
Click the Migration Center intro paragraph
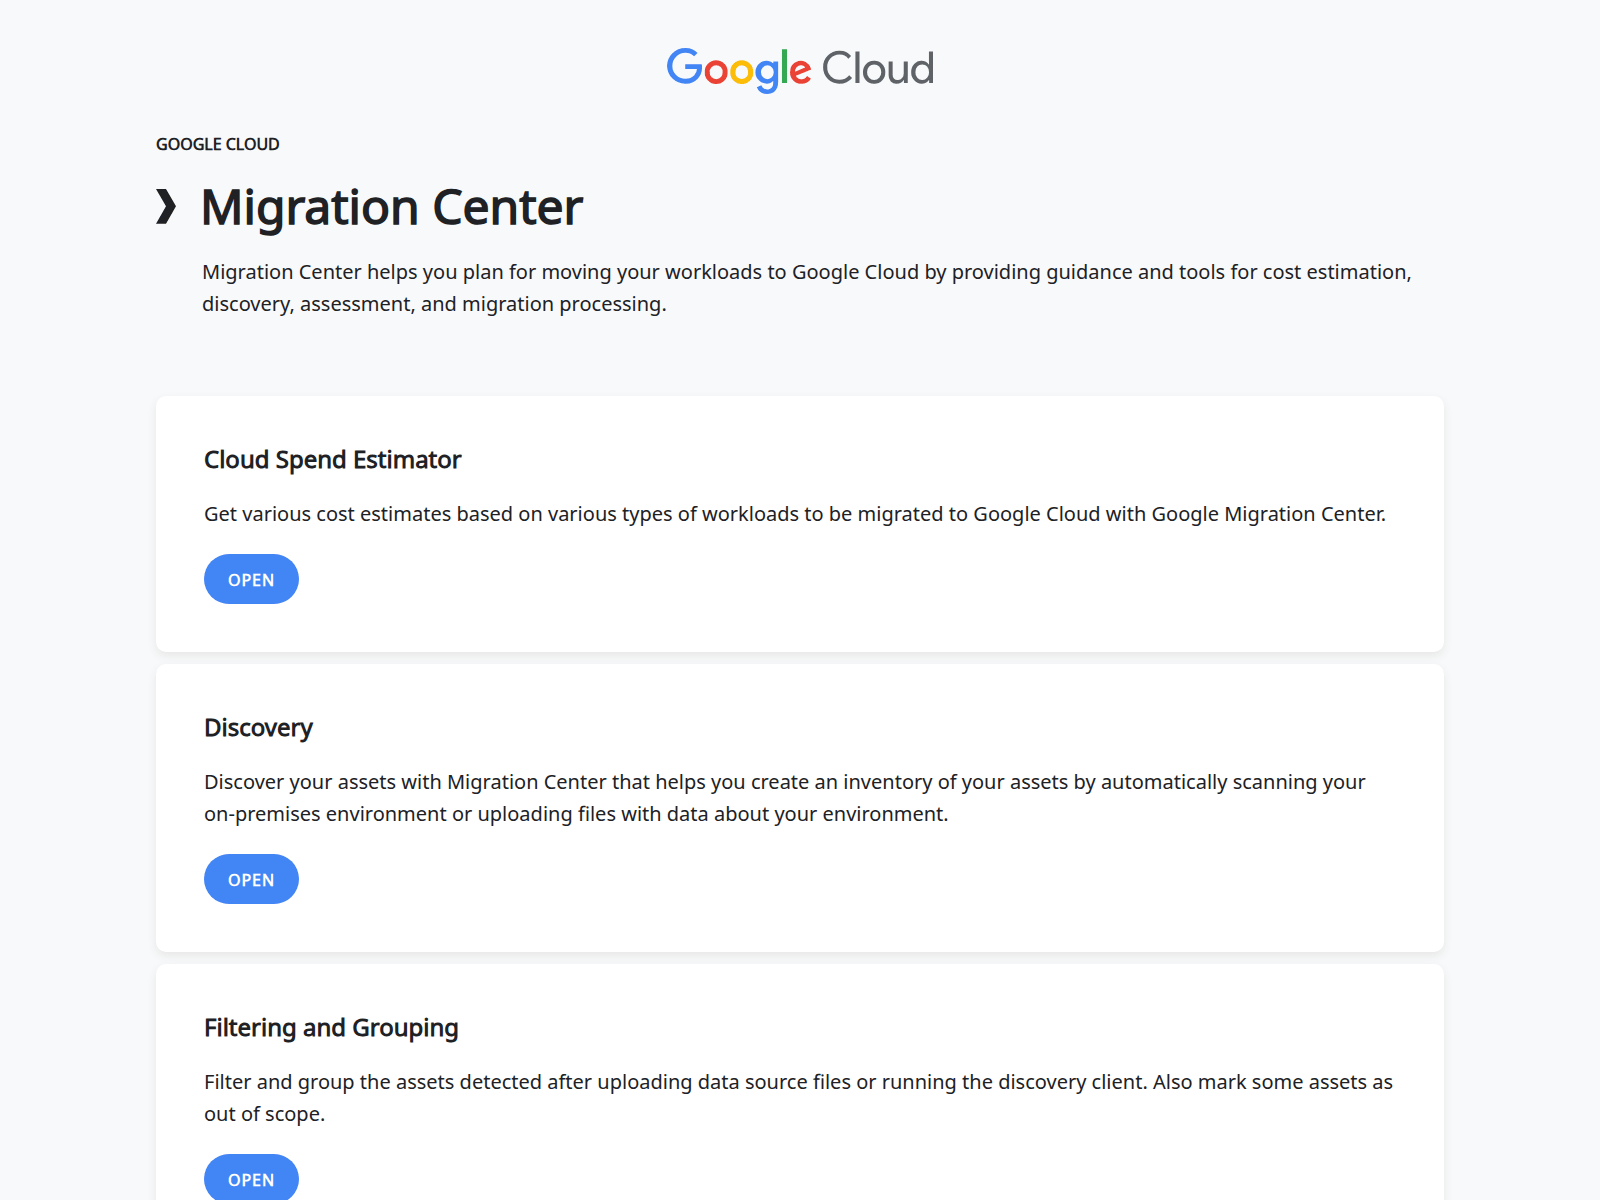[806, 288]
